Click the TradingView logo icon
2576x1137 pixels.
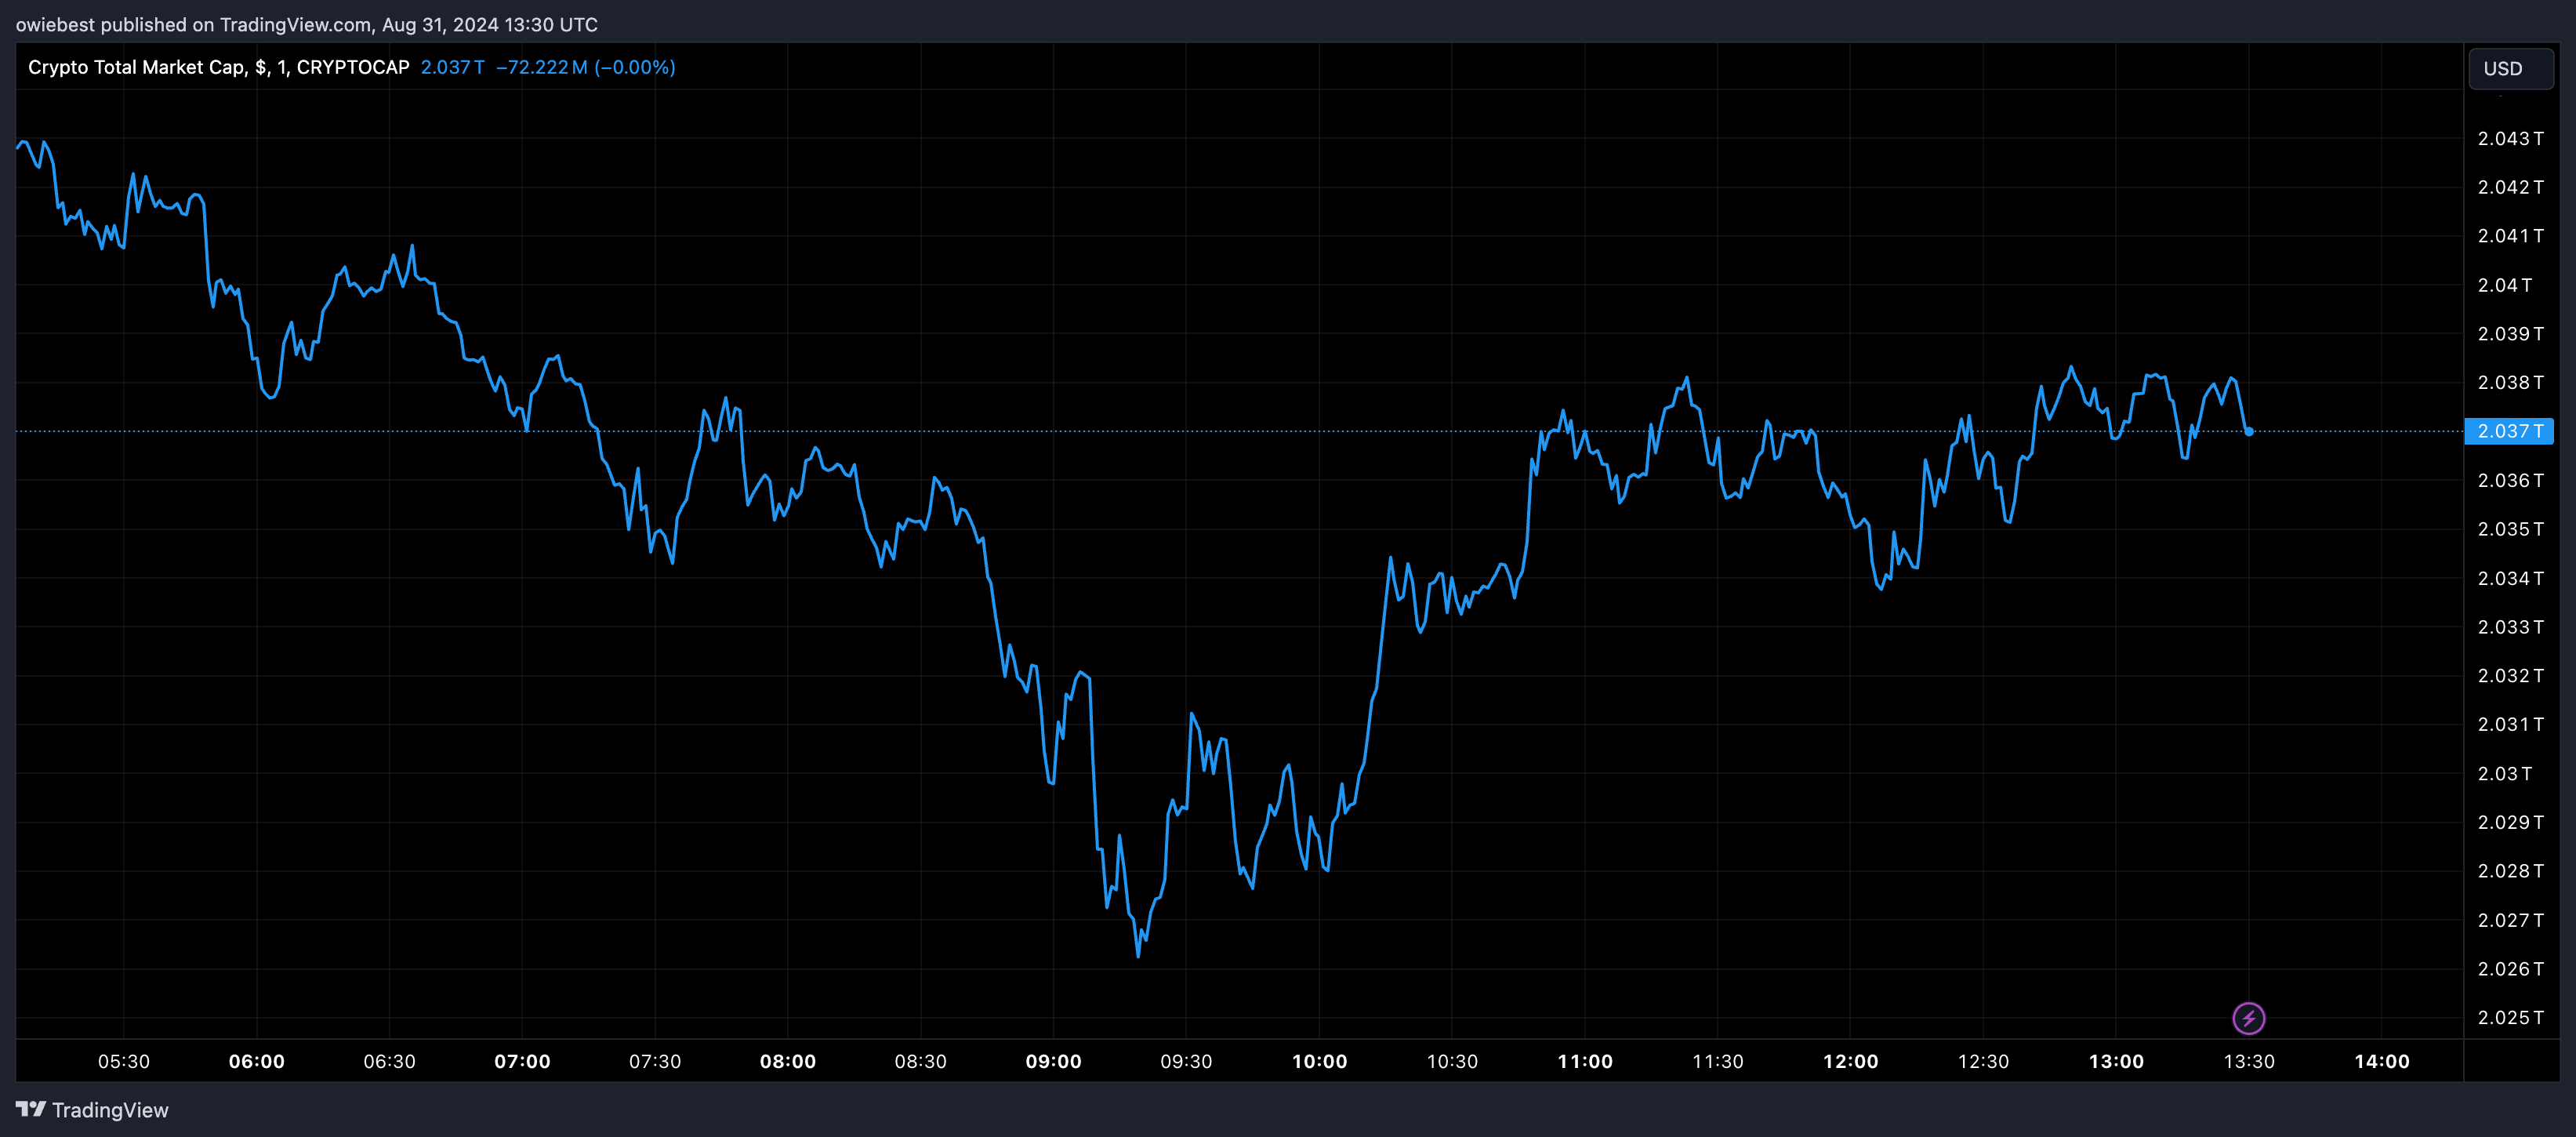click(30, 1109)
